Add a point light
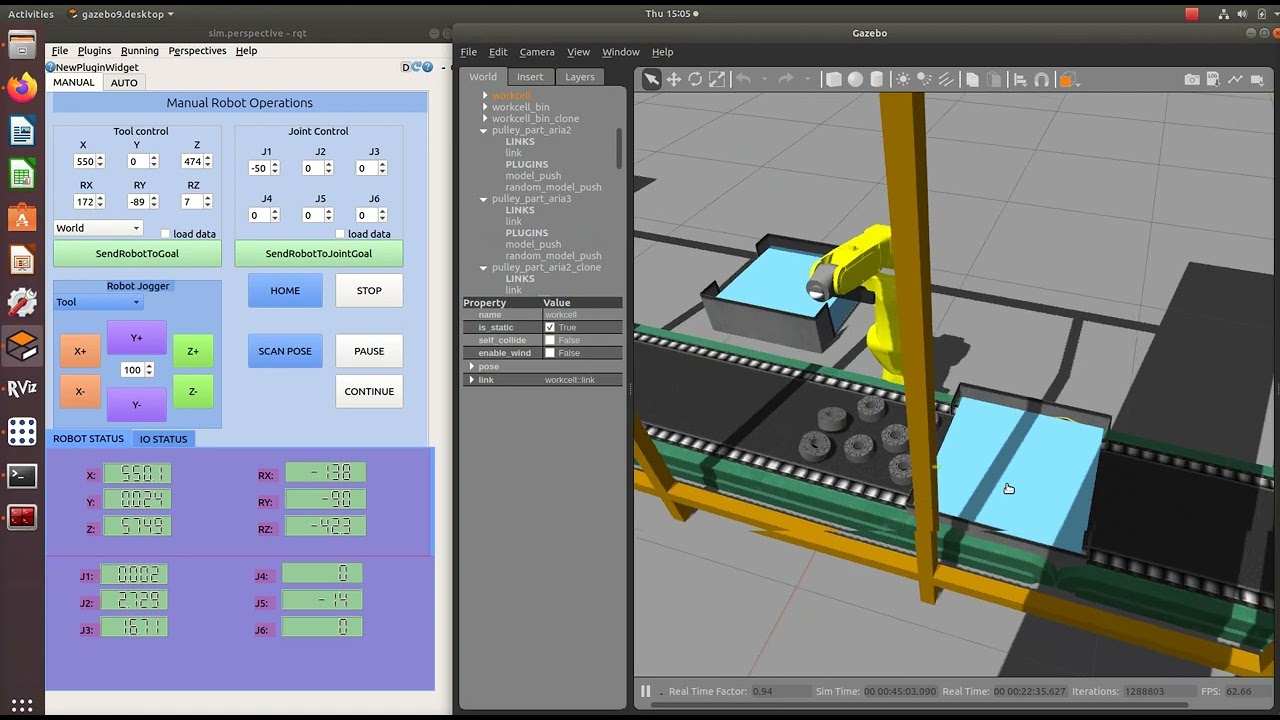The image size is (1280, 720). point(903,80)
